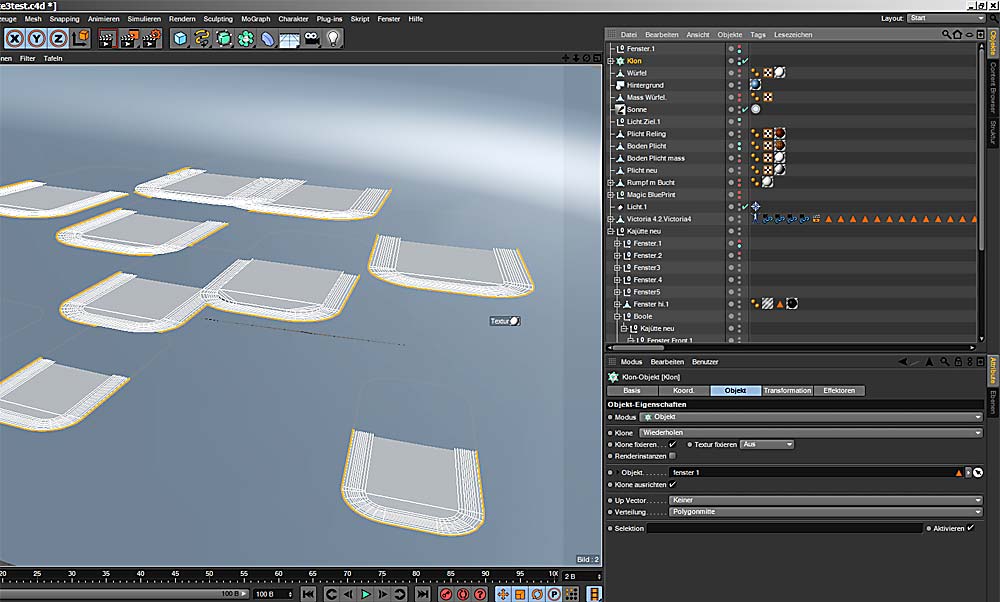The width and height of the screenshot is (1000, 602).
Task: Add a cube primitive object
Action: click(180, 38)
